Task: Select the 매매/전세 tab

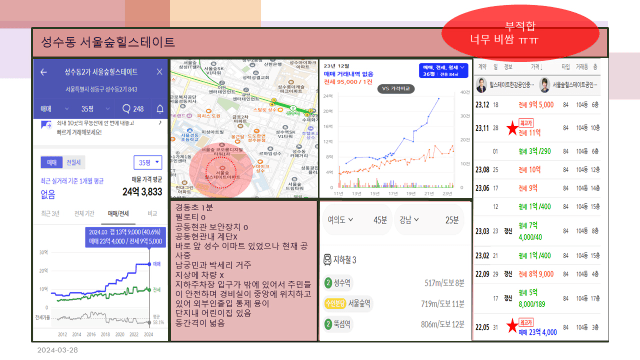Action: (118, 213)
